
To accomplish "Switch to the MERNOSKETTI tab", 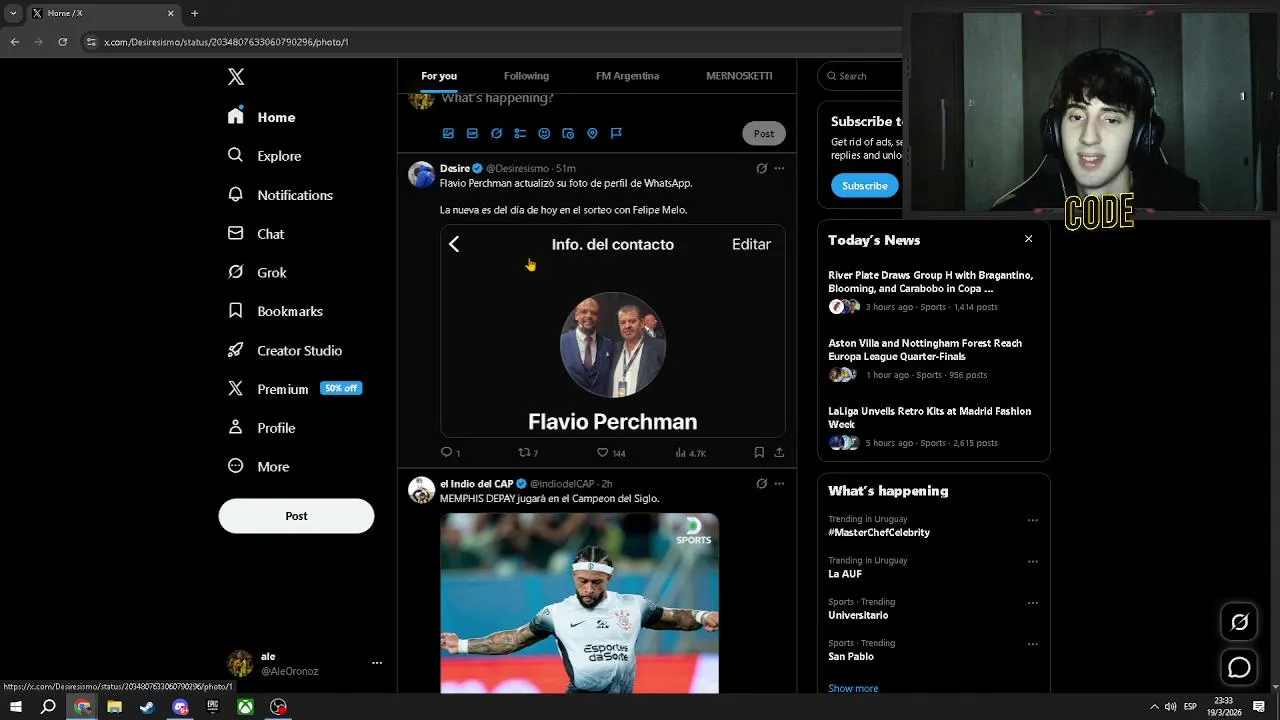I will (x=739, y=76).
